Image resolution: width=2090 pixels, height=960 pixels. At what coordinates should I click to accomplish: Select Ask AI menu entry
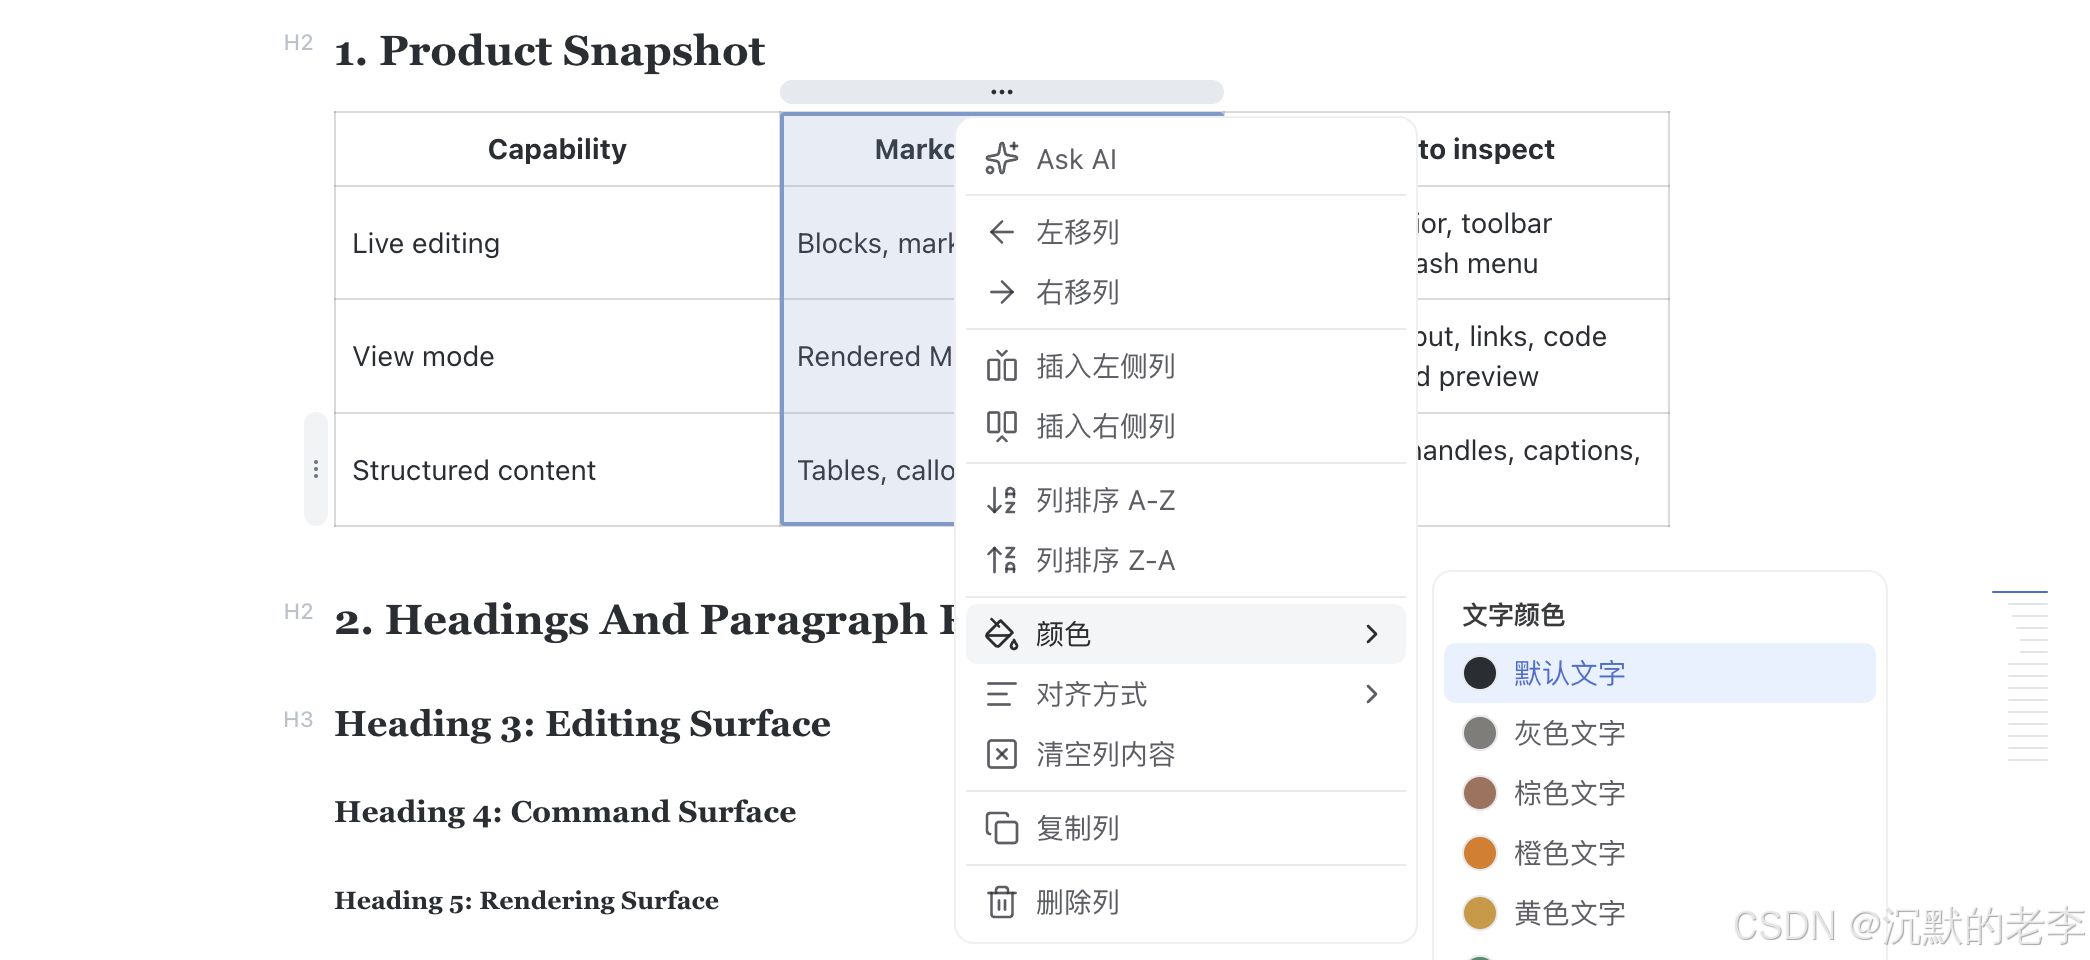tap(1186, 159)
